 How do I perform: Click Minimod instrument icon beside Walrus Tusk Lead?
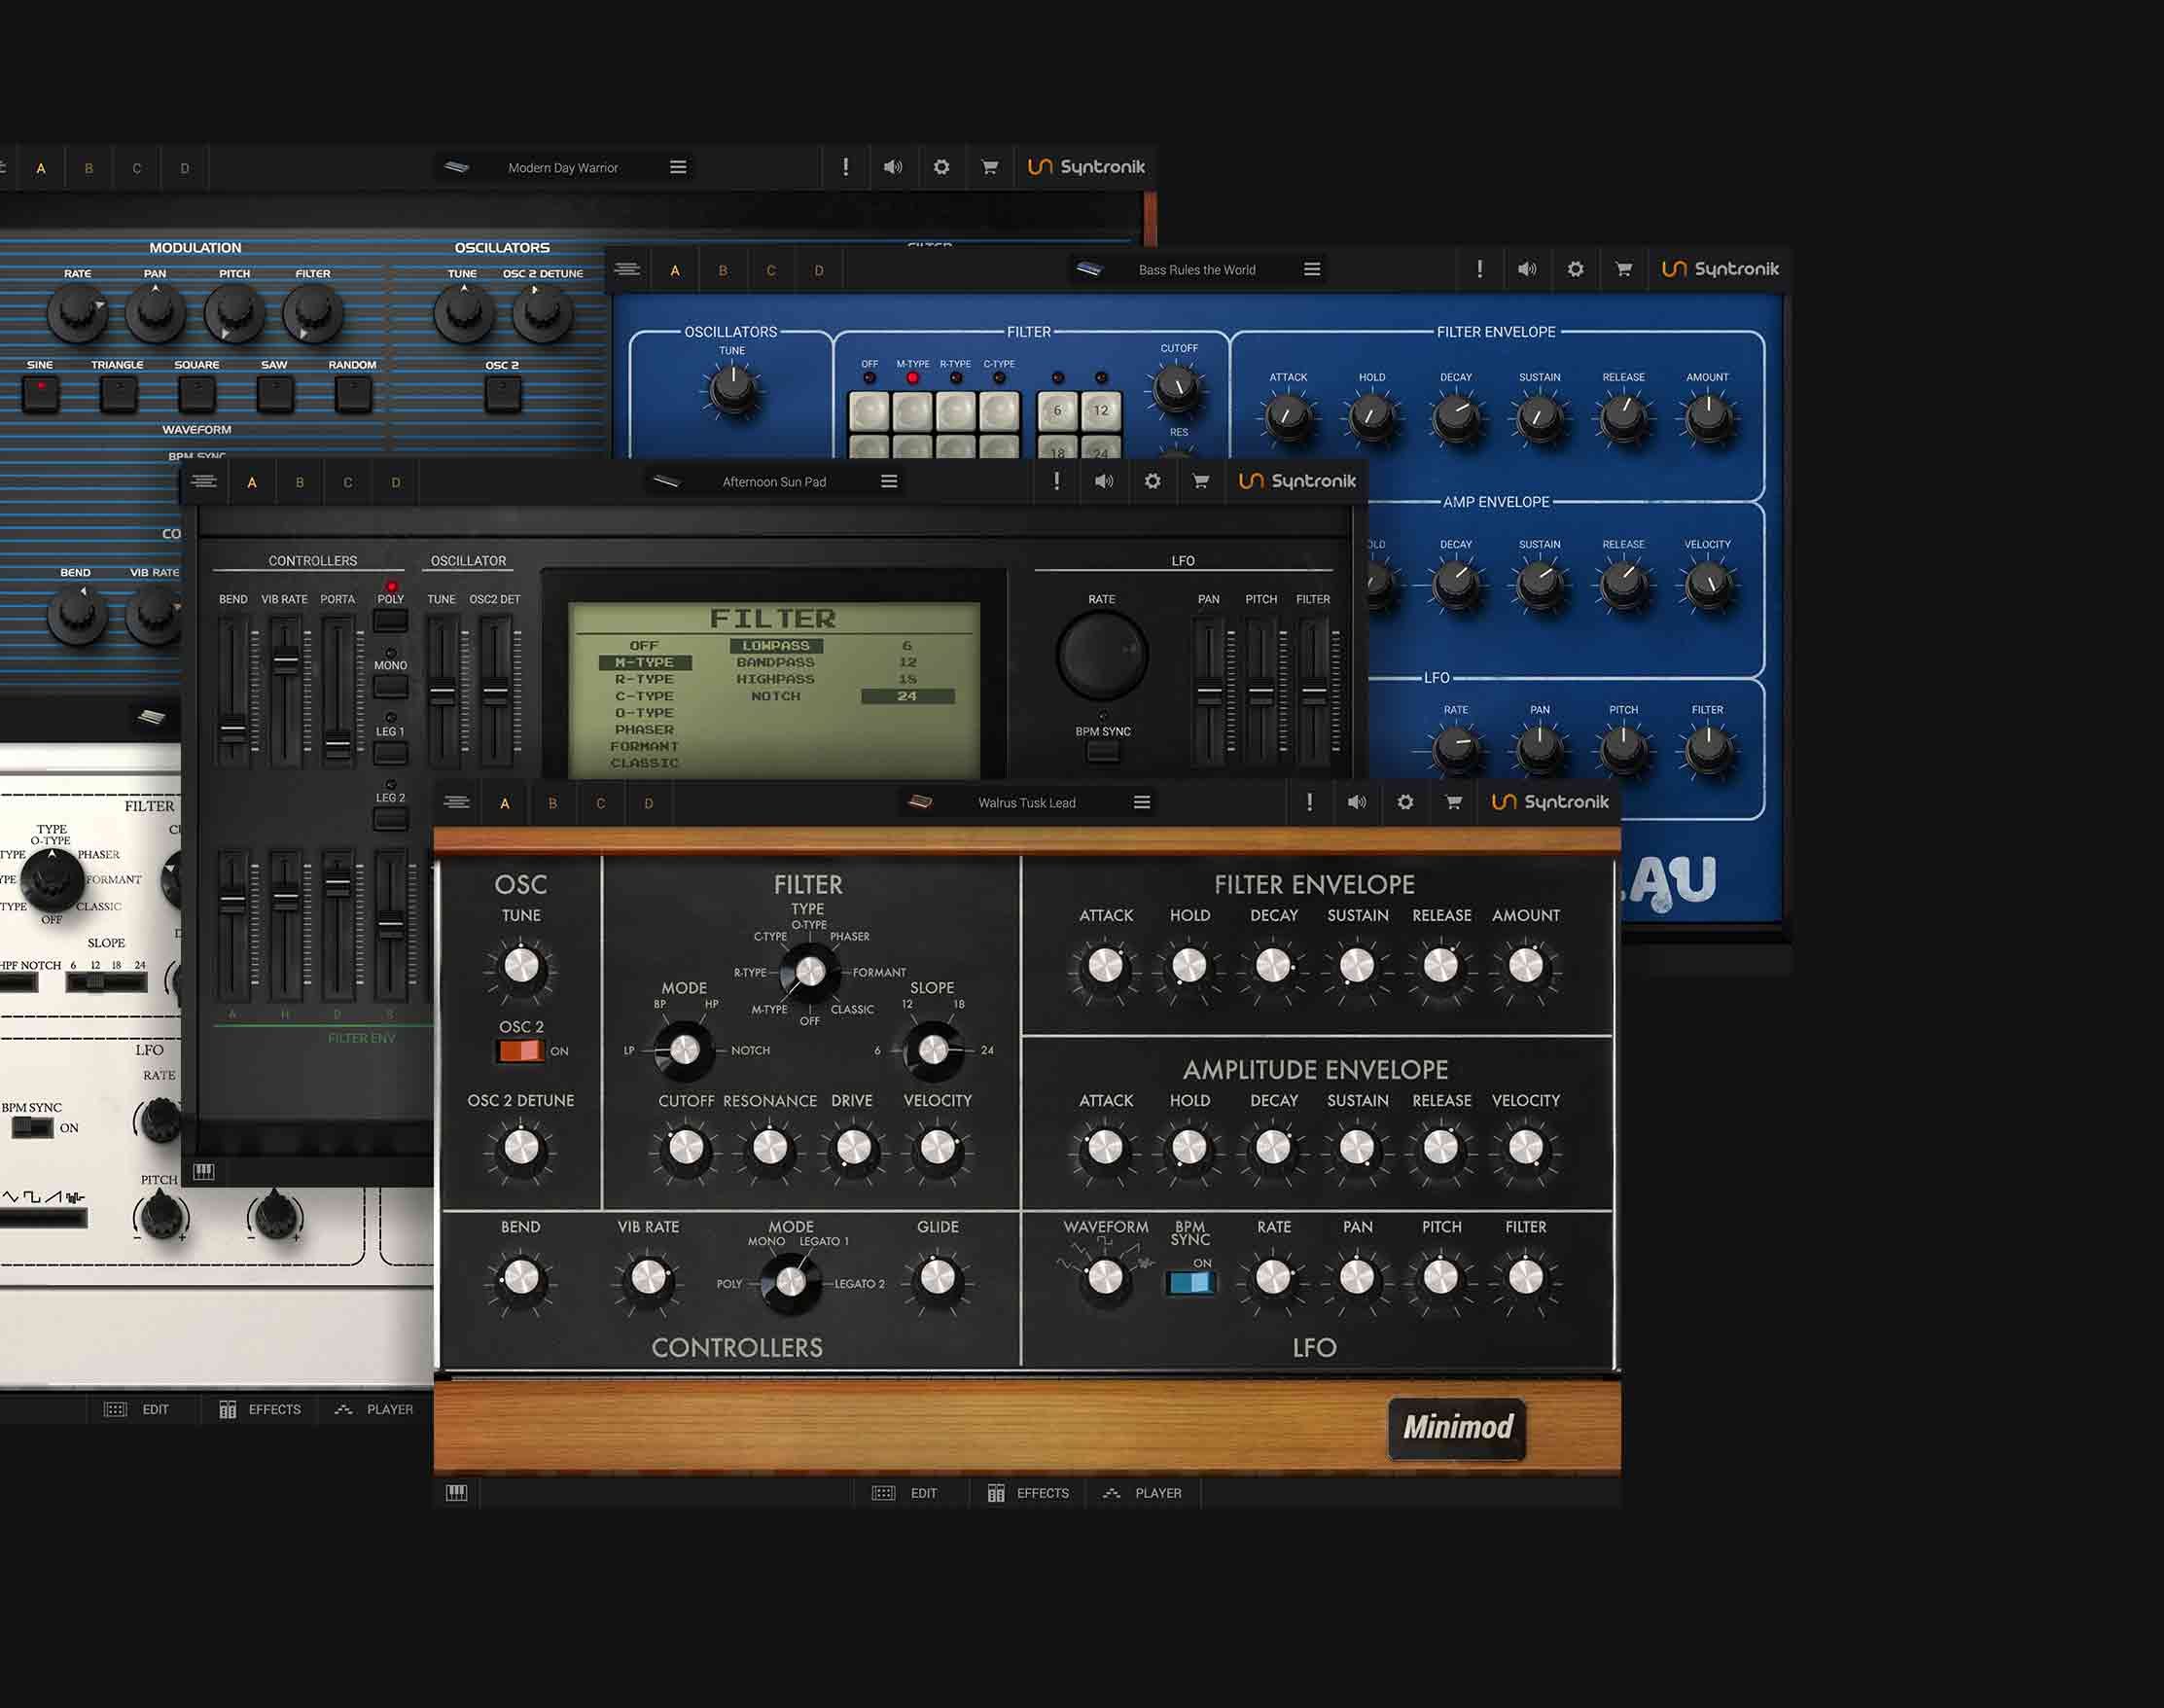[x=920, y=802]
